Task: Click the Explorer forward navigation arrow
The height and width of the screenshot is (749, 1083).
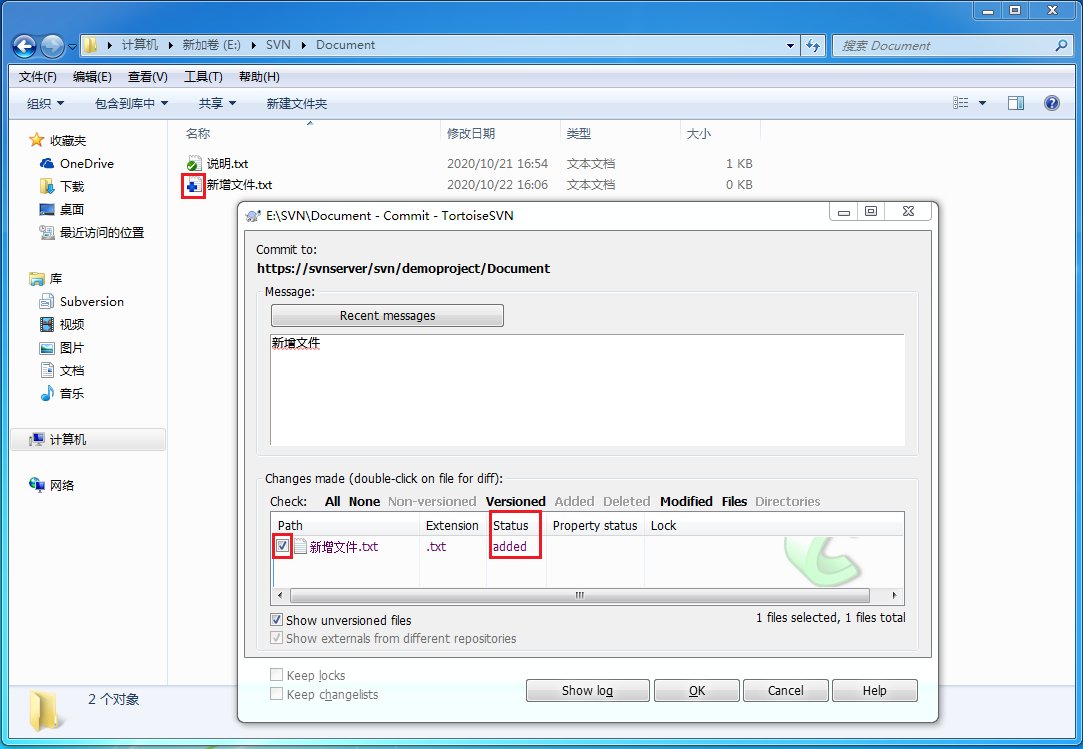Action: (x=52, y=46)
